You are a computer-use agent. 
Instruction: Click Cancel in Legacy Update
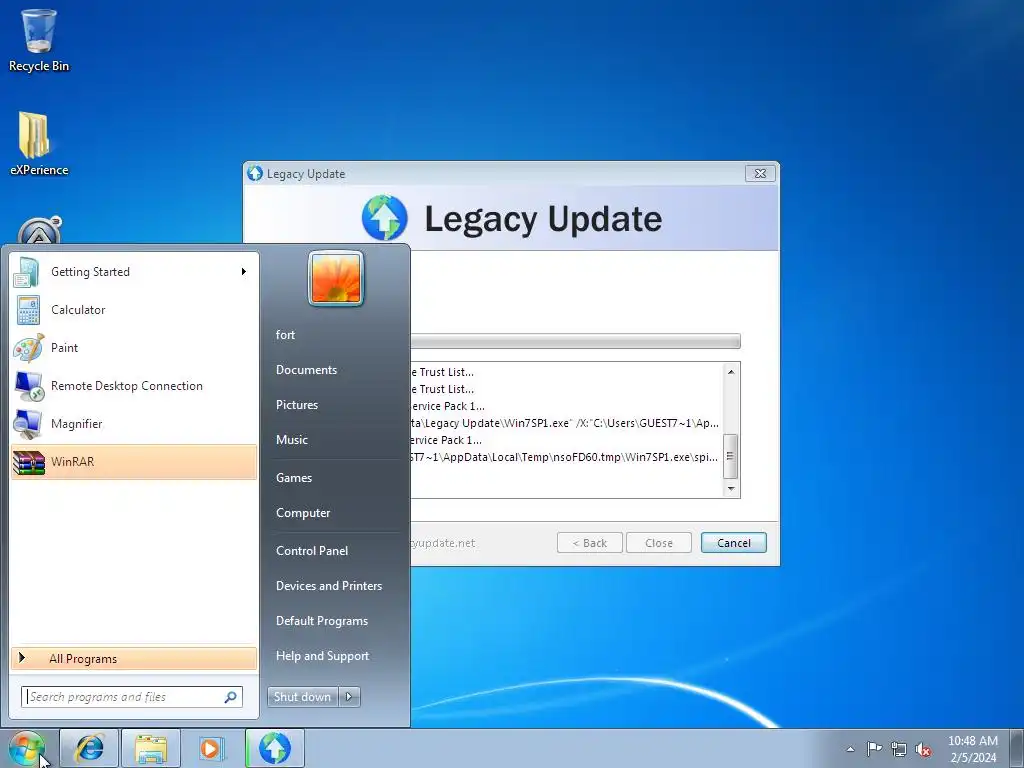click(x=733, y=543)
